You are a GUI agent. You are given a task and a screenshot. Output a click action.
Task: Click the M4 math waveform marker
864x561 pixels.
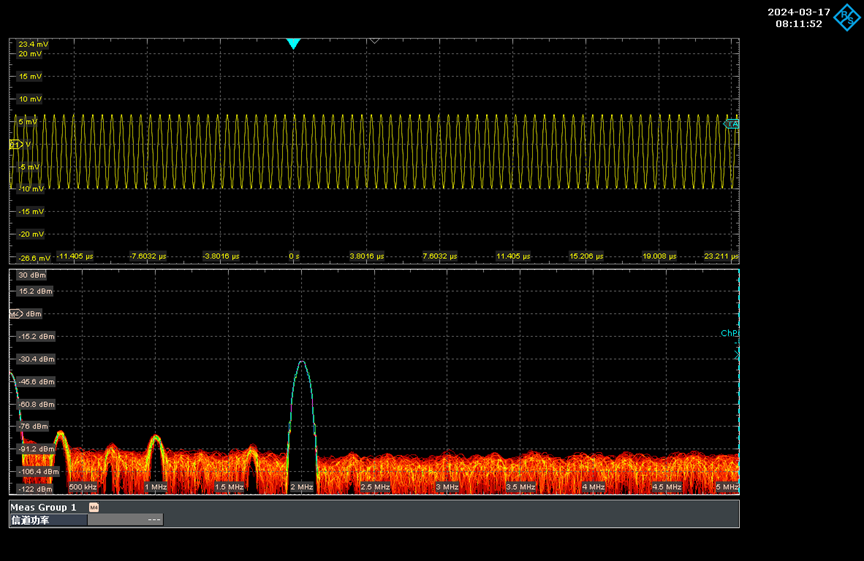tap(16, 314)
